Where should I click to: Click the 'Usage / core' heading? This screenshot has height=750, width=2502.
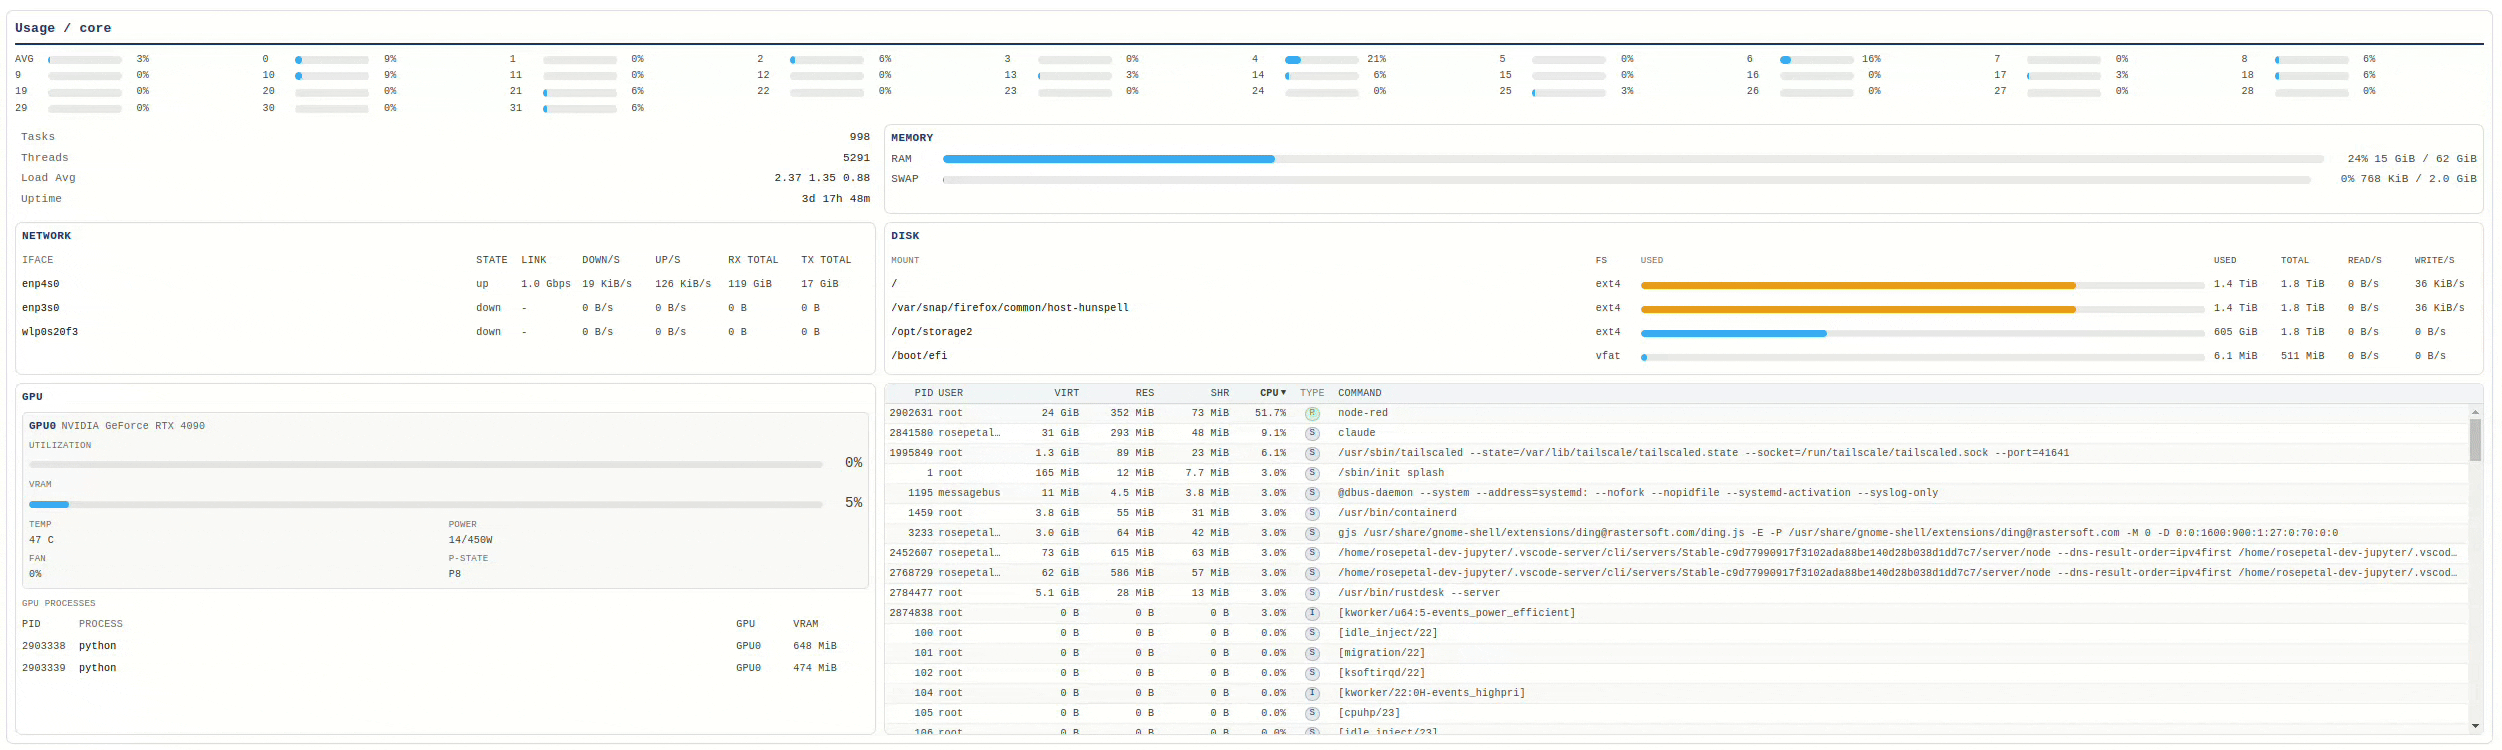pos(63,28)
